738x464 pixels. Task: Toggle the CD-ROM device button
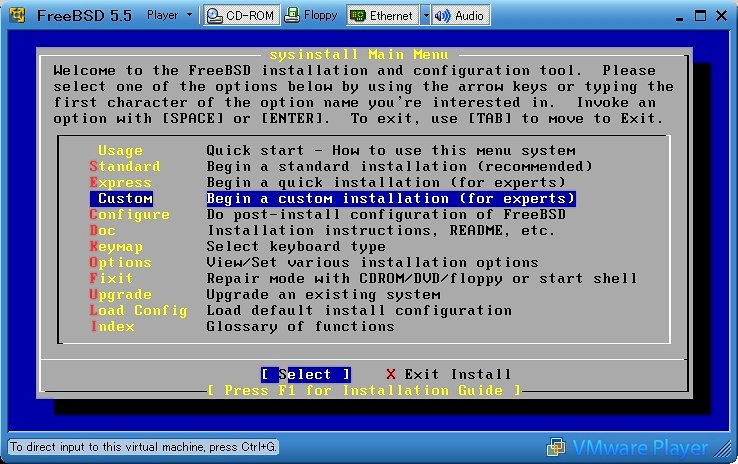click(x=240, y=15)
